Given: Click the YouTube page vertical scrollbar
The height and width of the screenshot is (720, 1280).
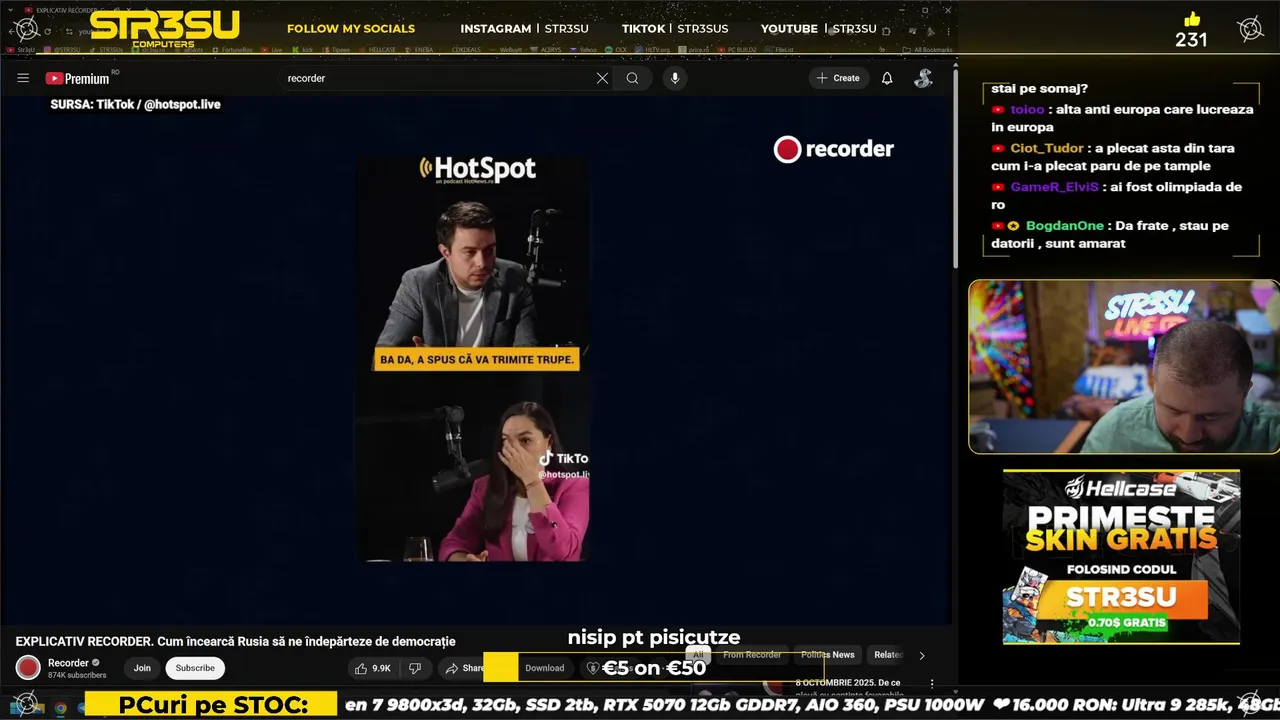Looking at the screenshot, I should click(956, 170).
